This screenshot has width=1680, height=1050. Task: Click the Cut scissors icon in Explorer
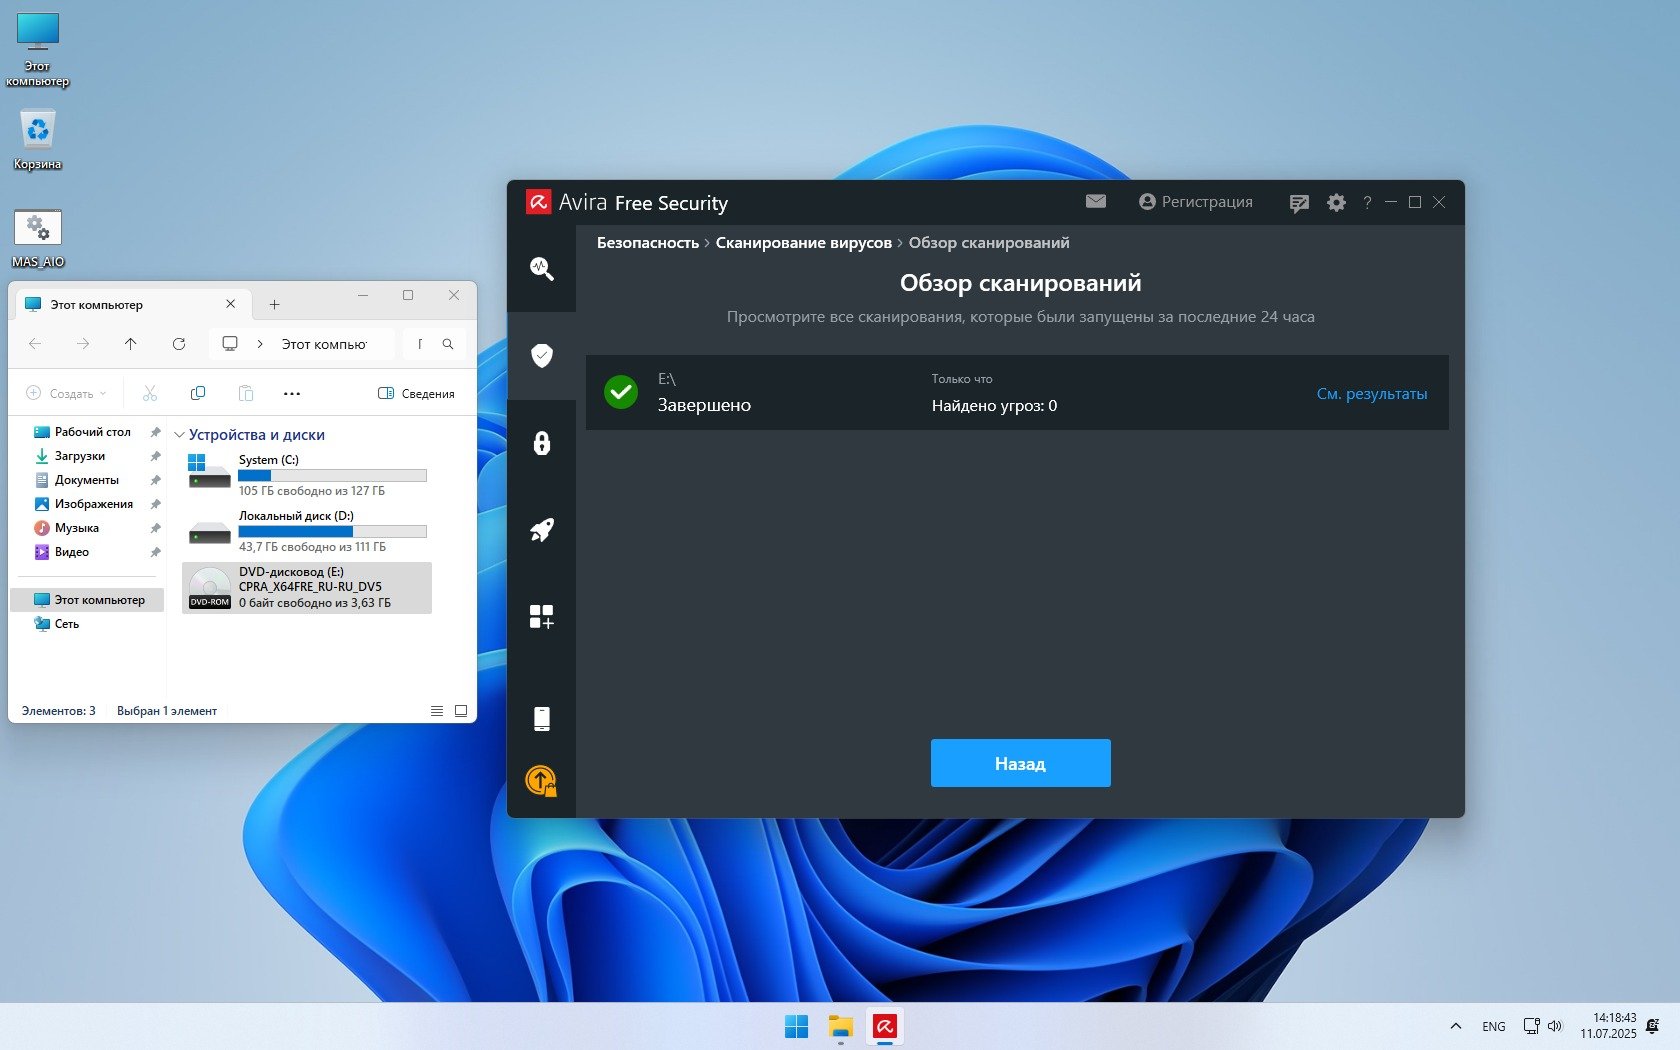tap(150, 393)
